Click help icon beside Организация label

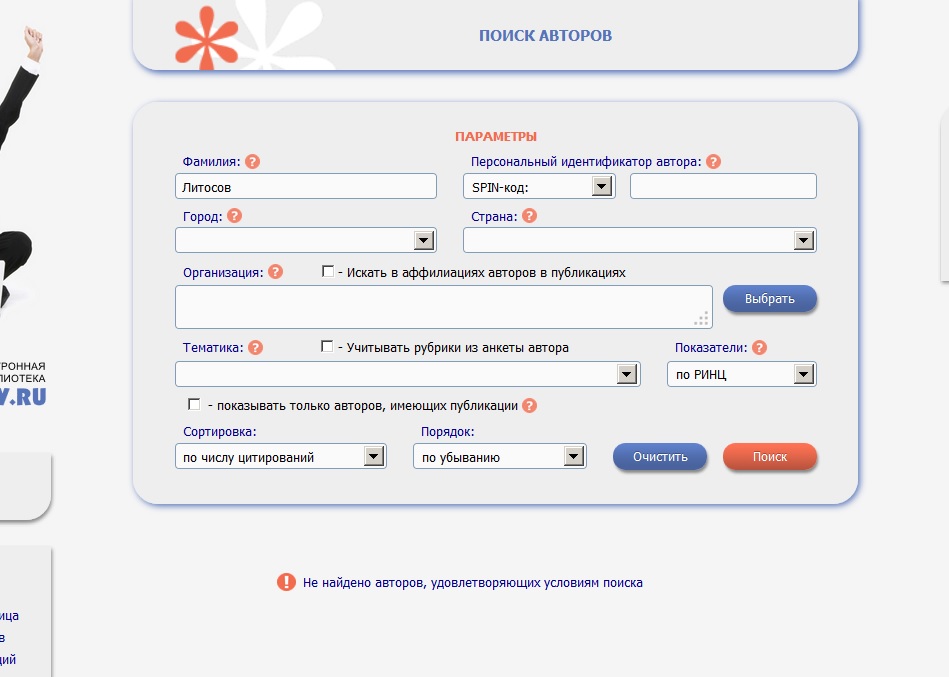click(x=276, y=271)
